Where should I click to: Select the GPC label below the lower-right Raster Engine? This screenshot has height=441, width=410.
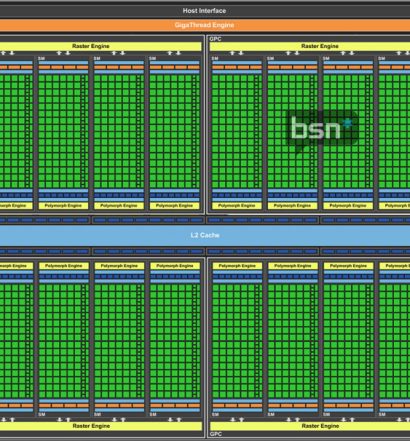pos(216,434)
